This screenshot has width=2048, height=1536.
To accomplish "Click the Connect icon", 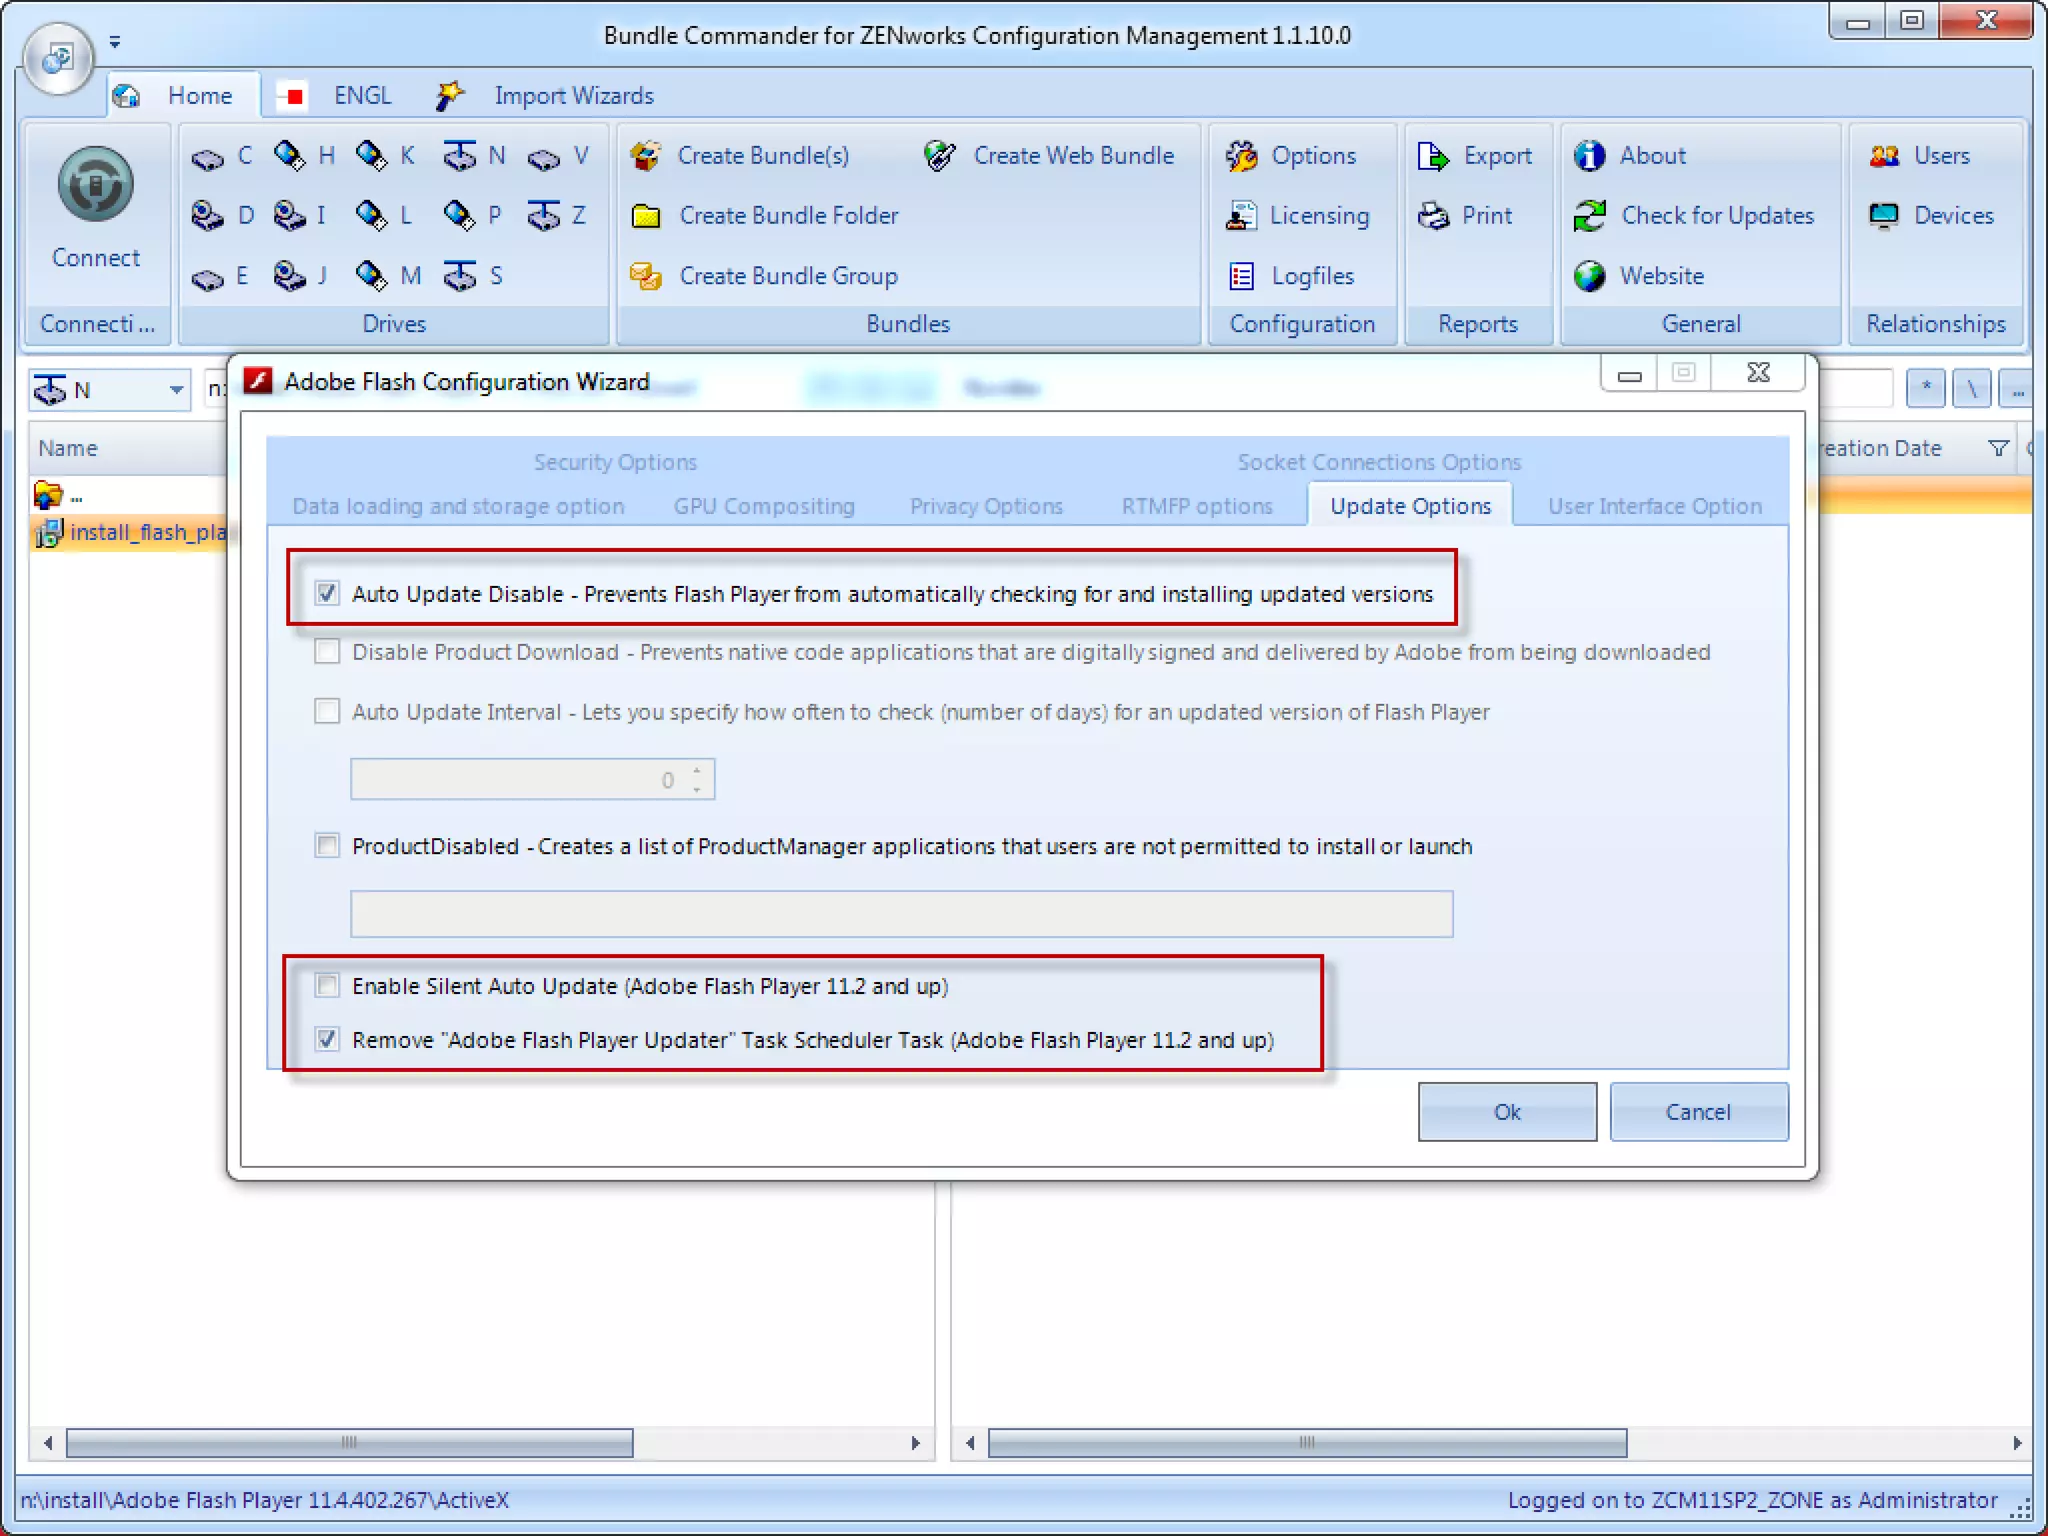I will [x=95, y=185].
